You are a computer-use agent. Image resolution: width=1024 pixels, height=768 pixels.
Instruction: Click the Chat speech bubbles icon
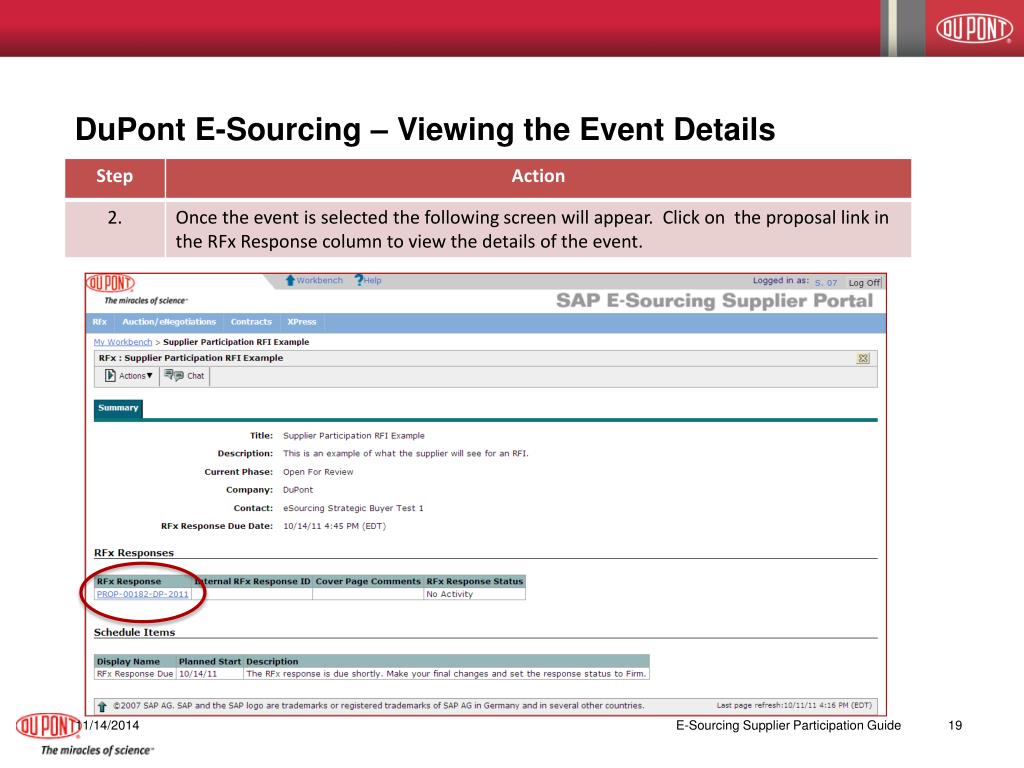(x=174, y=376)
